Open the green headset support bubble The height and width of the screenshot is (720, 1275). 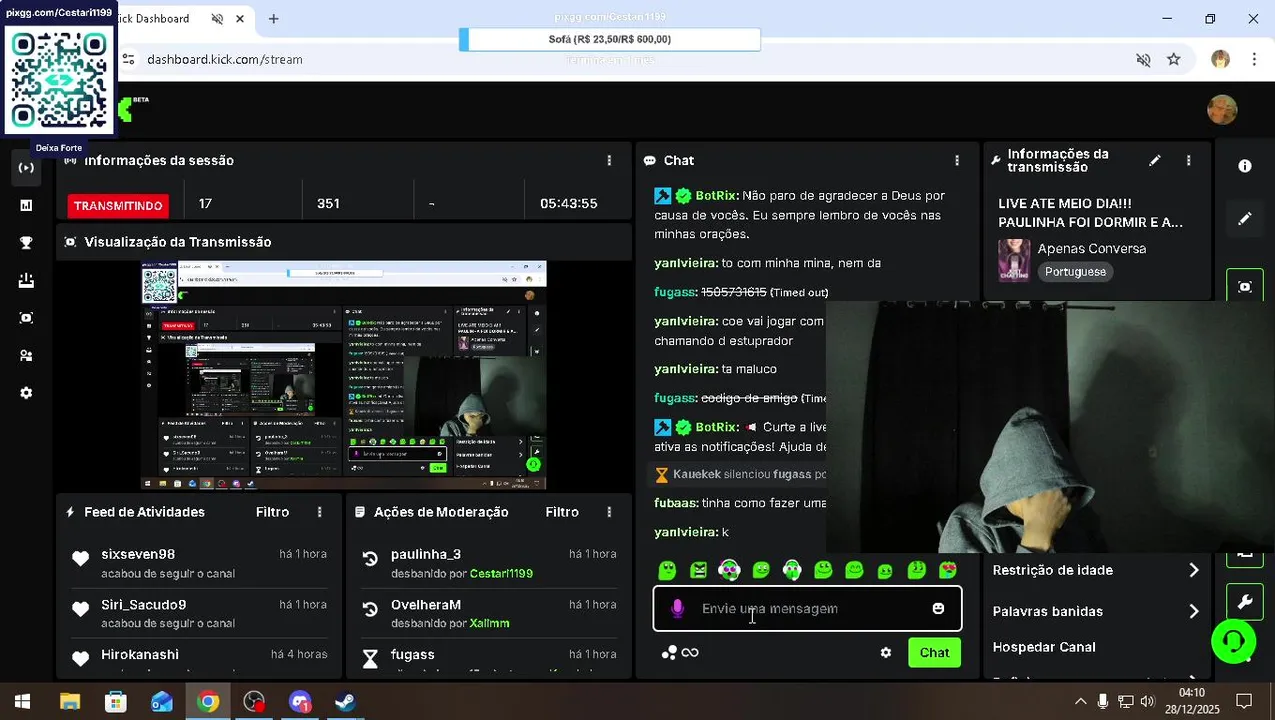[x=1234, y=641]
